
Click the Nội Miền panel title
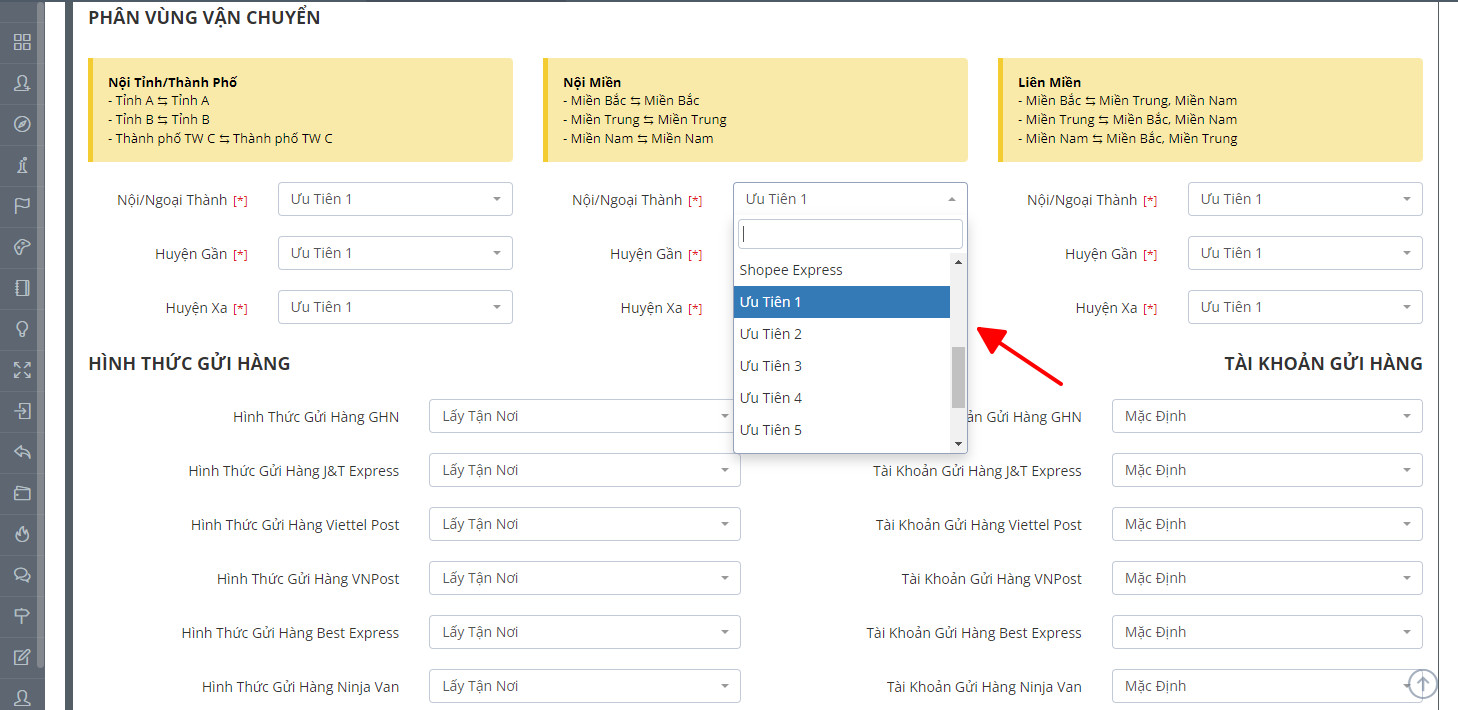point(592,82)
